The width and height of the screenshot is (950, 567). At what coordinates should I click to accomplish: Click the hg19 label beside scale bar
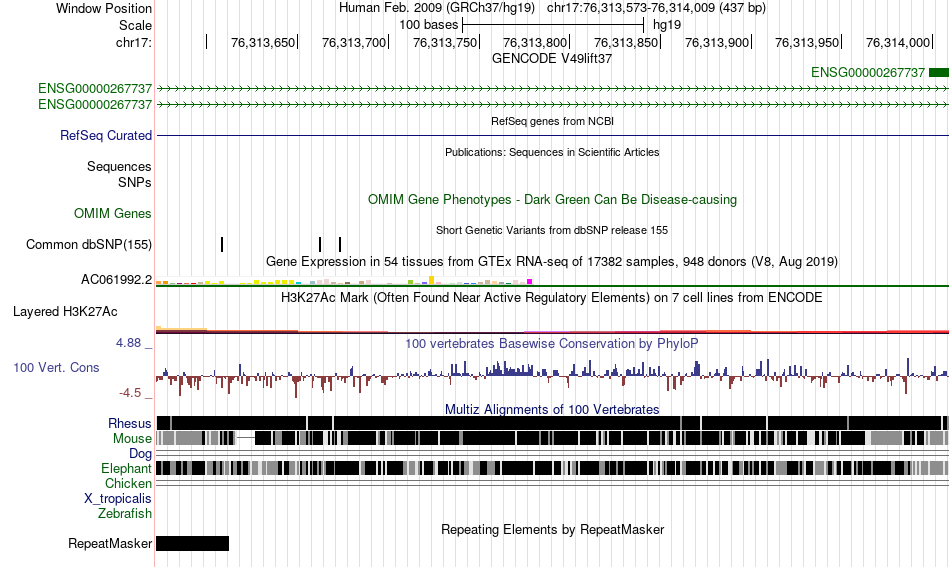(667, 25)
